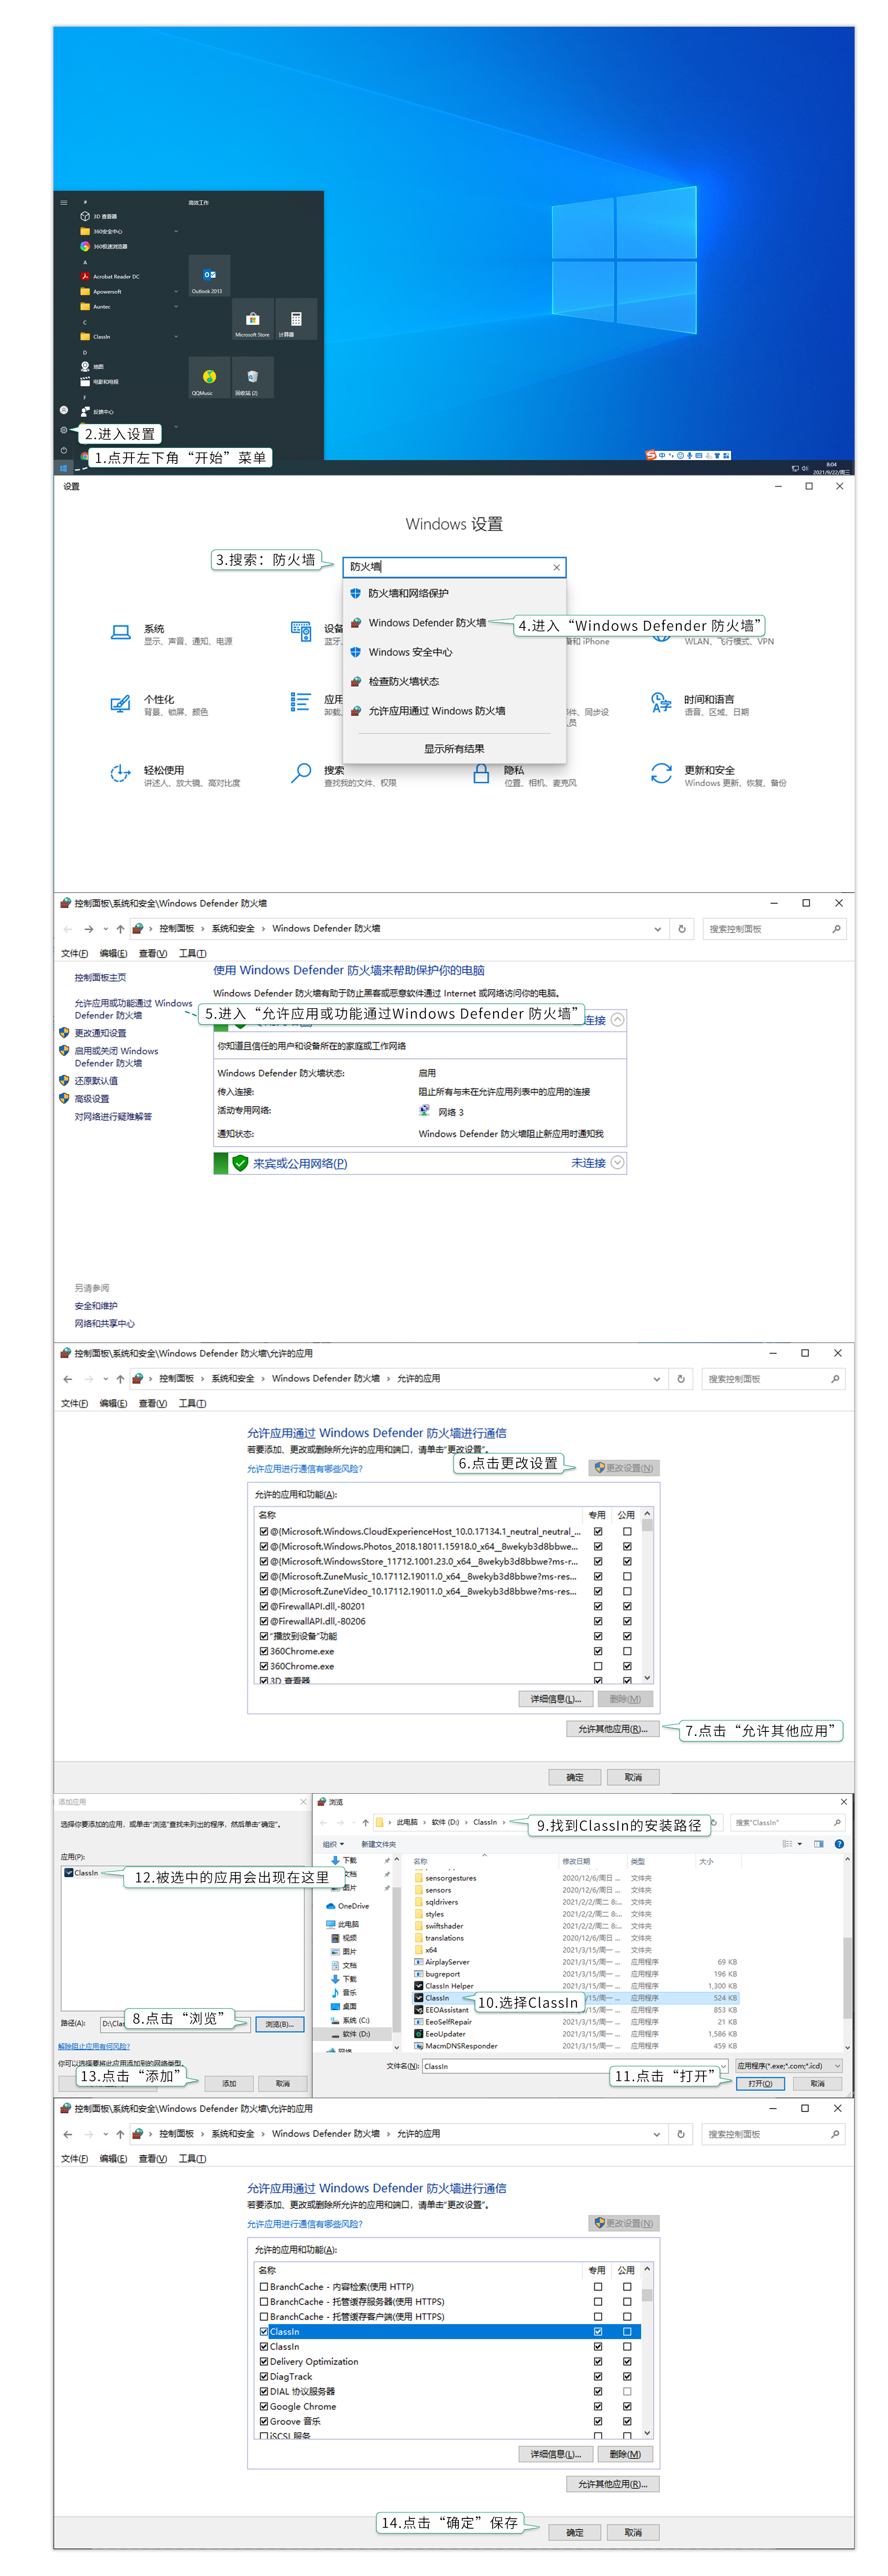Open Acrobat Reader DC in Start menu
Image resolution: width=888 pixels, height=2576 pixels.
coord(110,276)
